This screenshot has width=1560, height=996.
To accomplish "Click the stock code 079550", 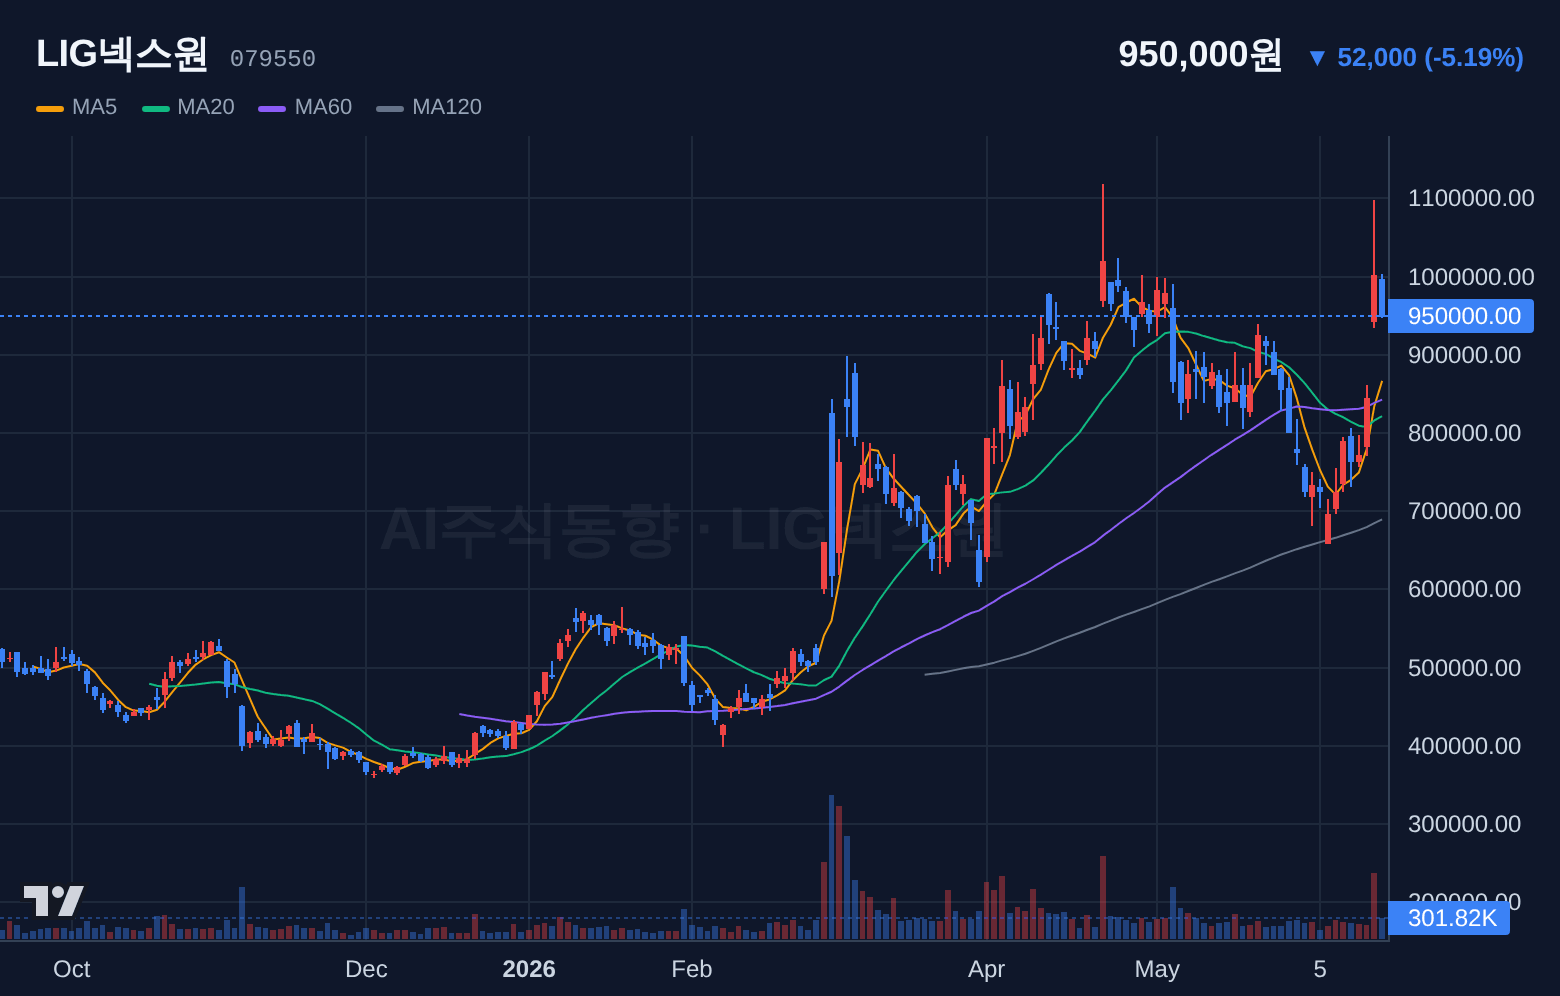I will pyautogui.click(x=273, y=59).
